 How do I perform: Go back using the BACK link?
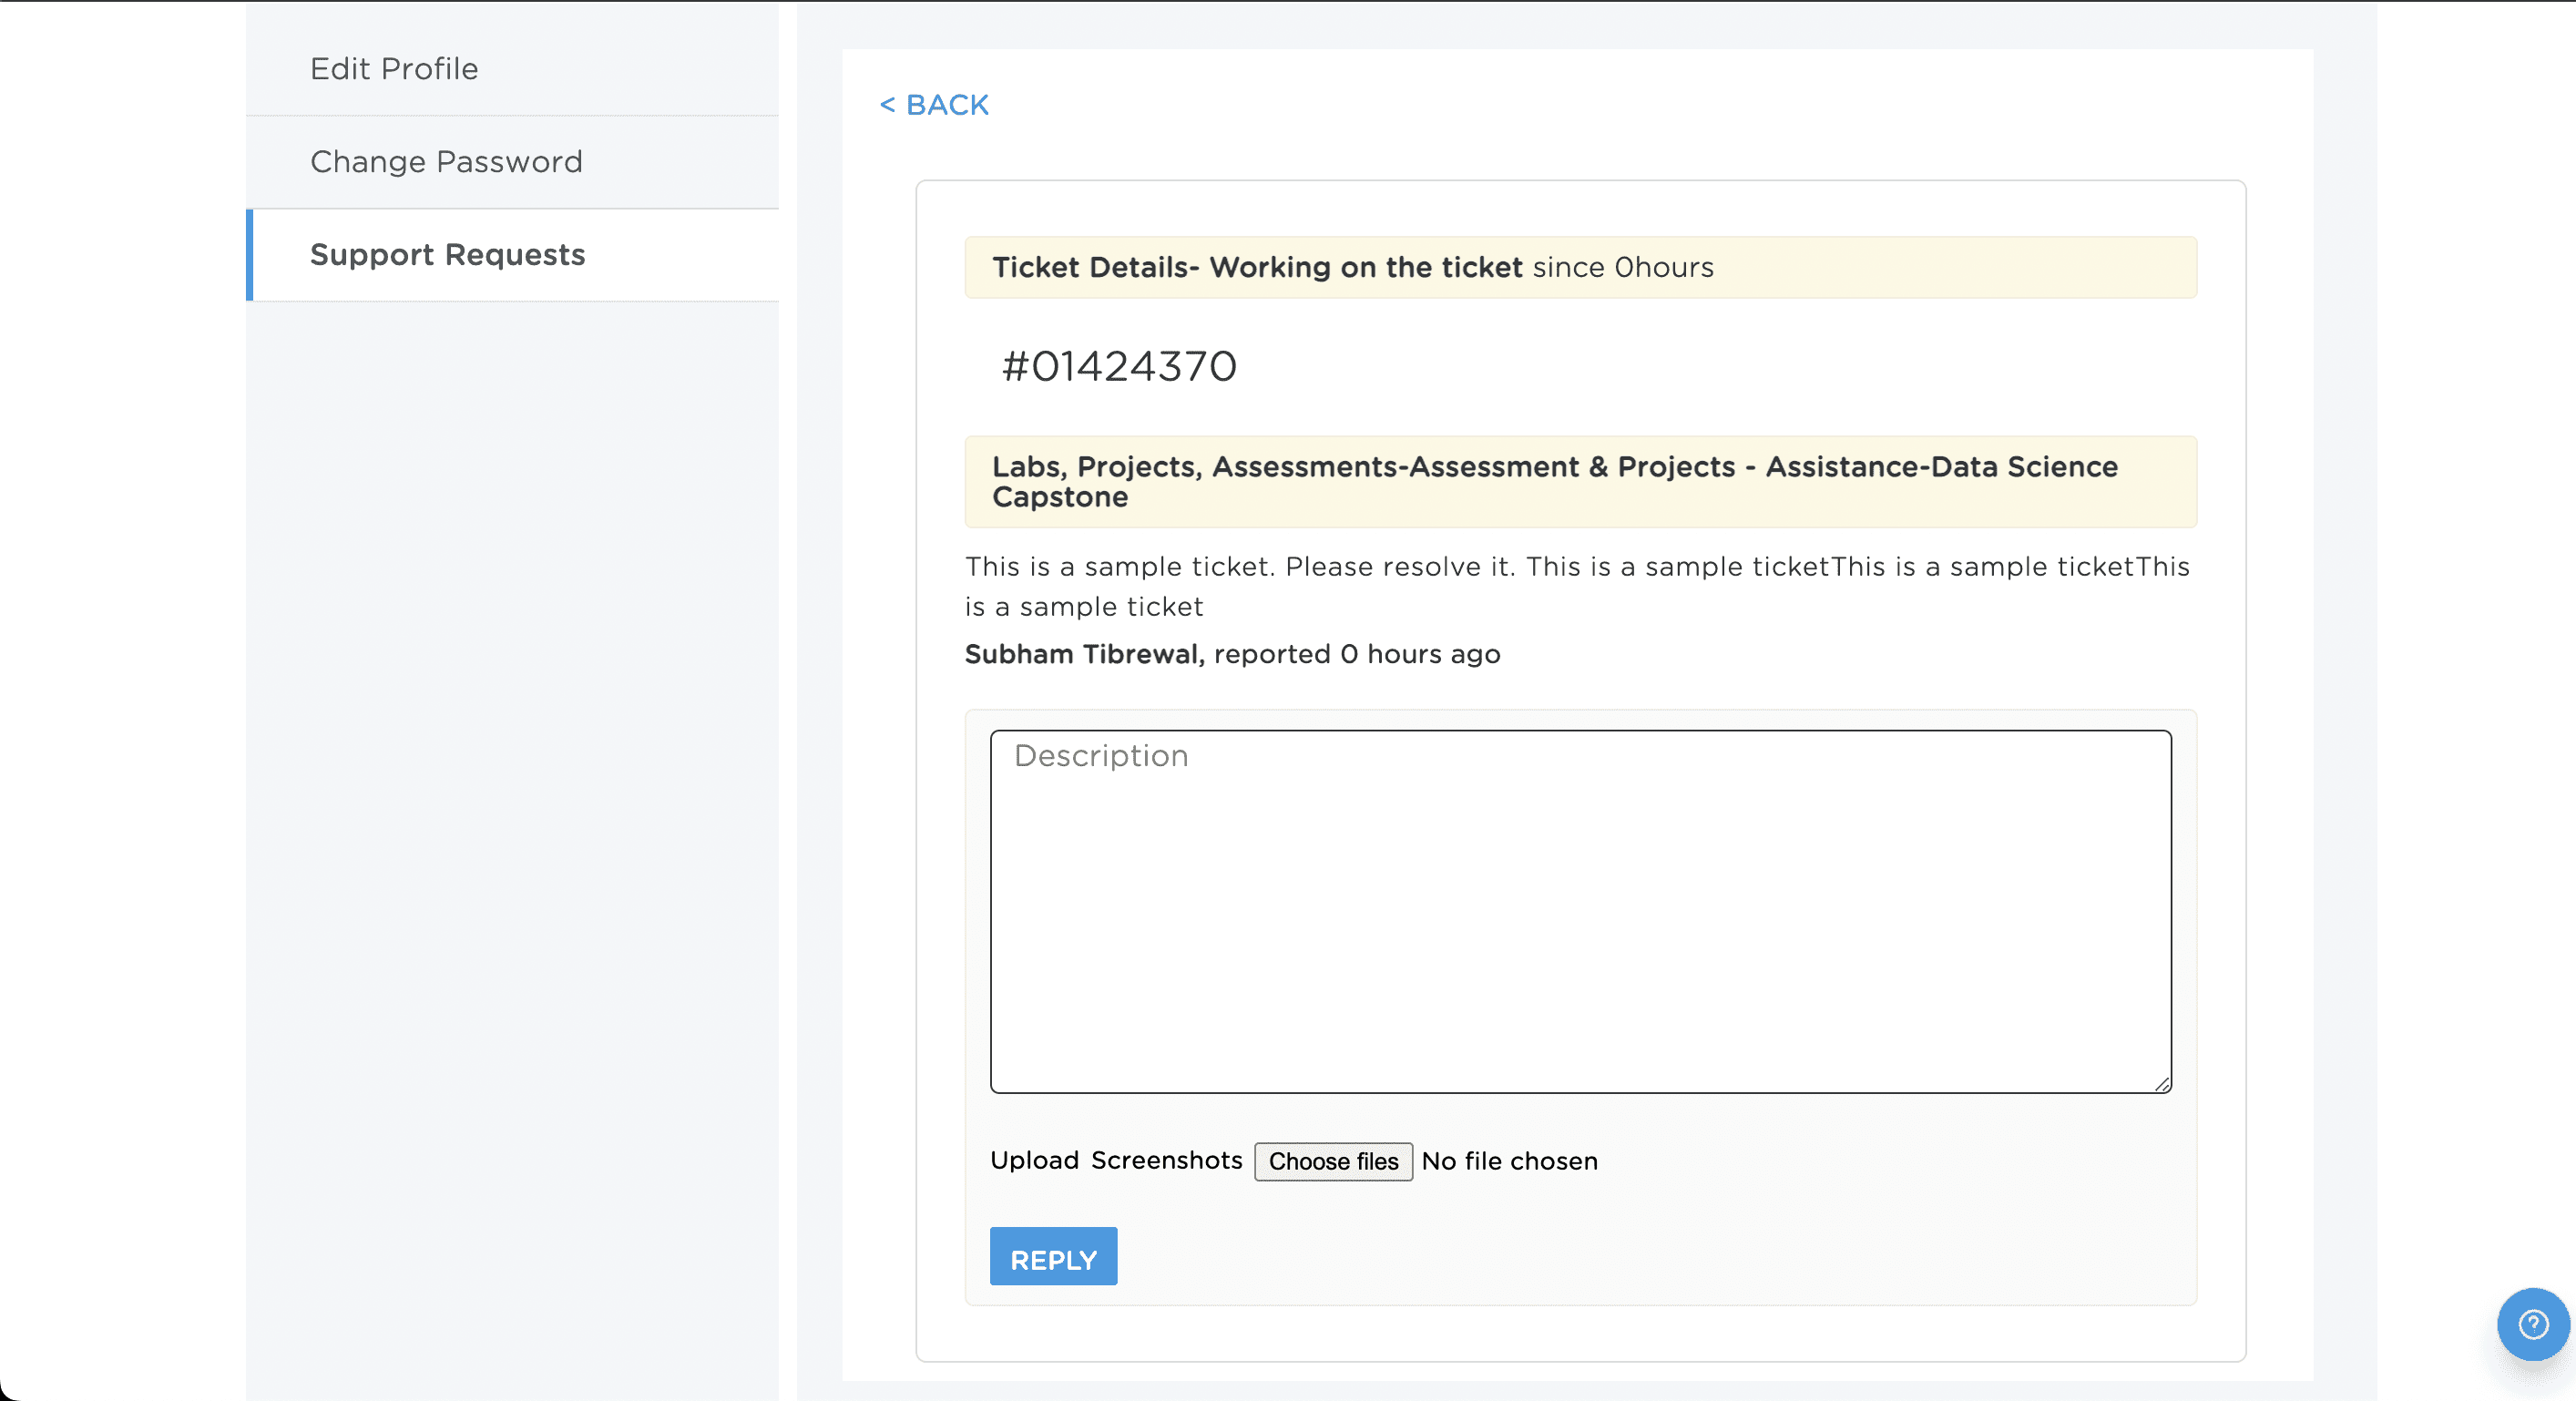934,105
